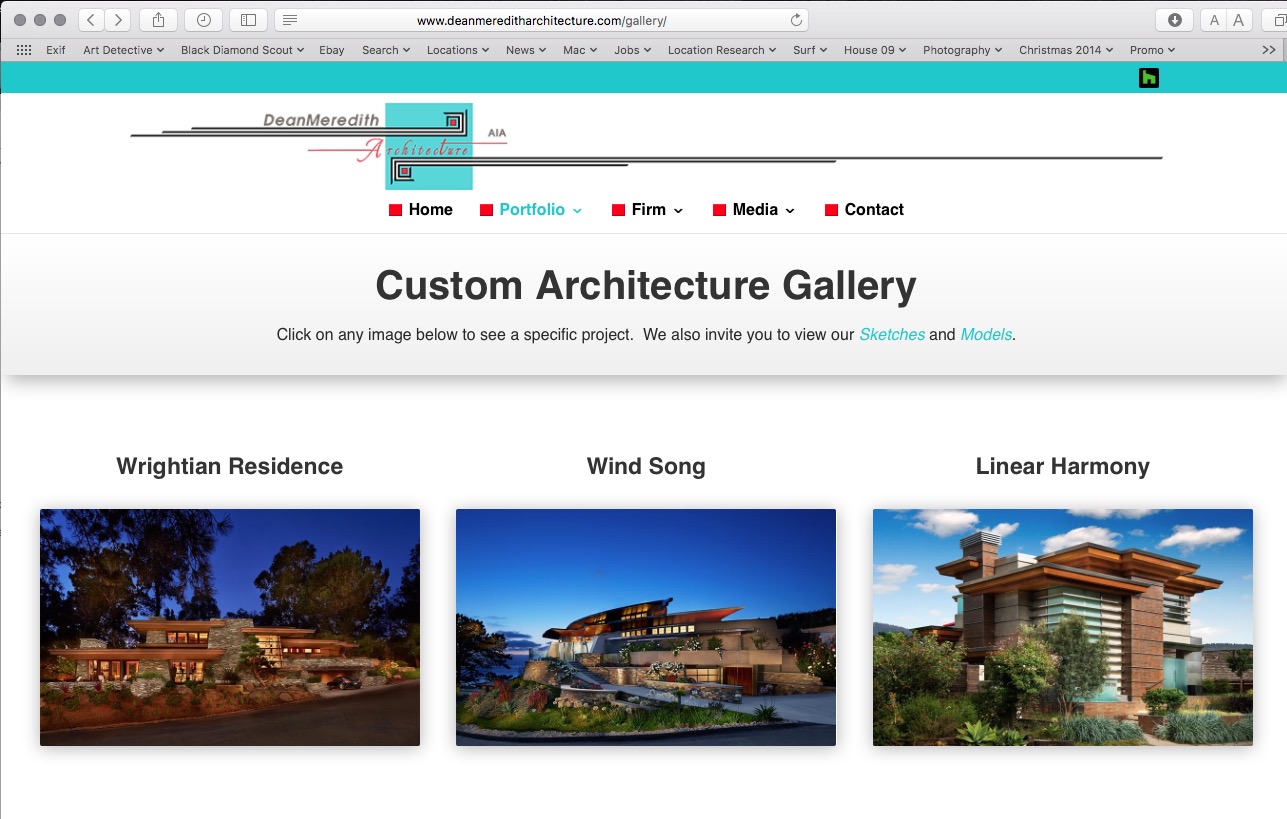Open the House 09 bookmarks folder
The height and width of the screenshot is (819, 1287).
pyautogui.click(x=876, y=50)
